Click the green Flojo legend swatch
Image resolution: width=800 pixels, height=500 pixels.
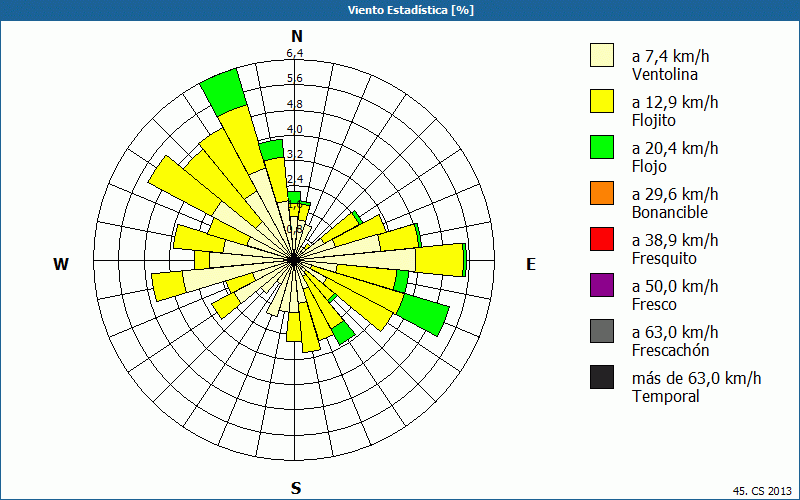coord(602,147)
